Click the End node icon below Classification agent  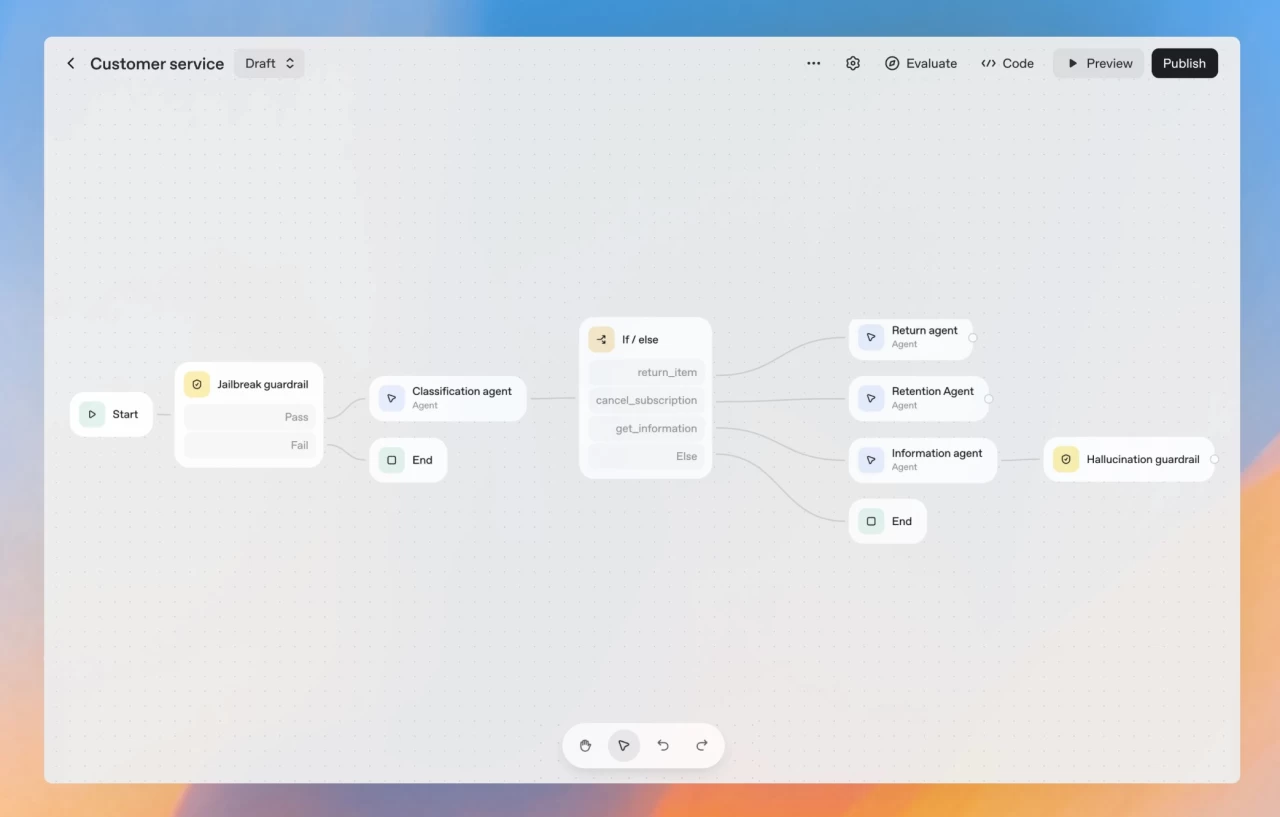coord(391,459)
